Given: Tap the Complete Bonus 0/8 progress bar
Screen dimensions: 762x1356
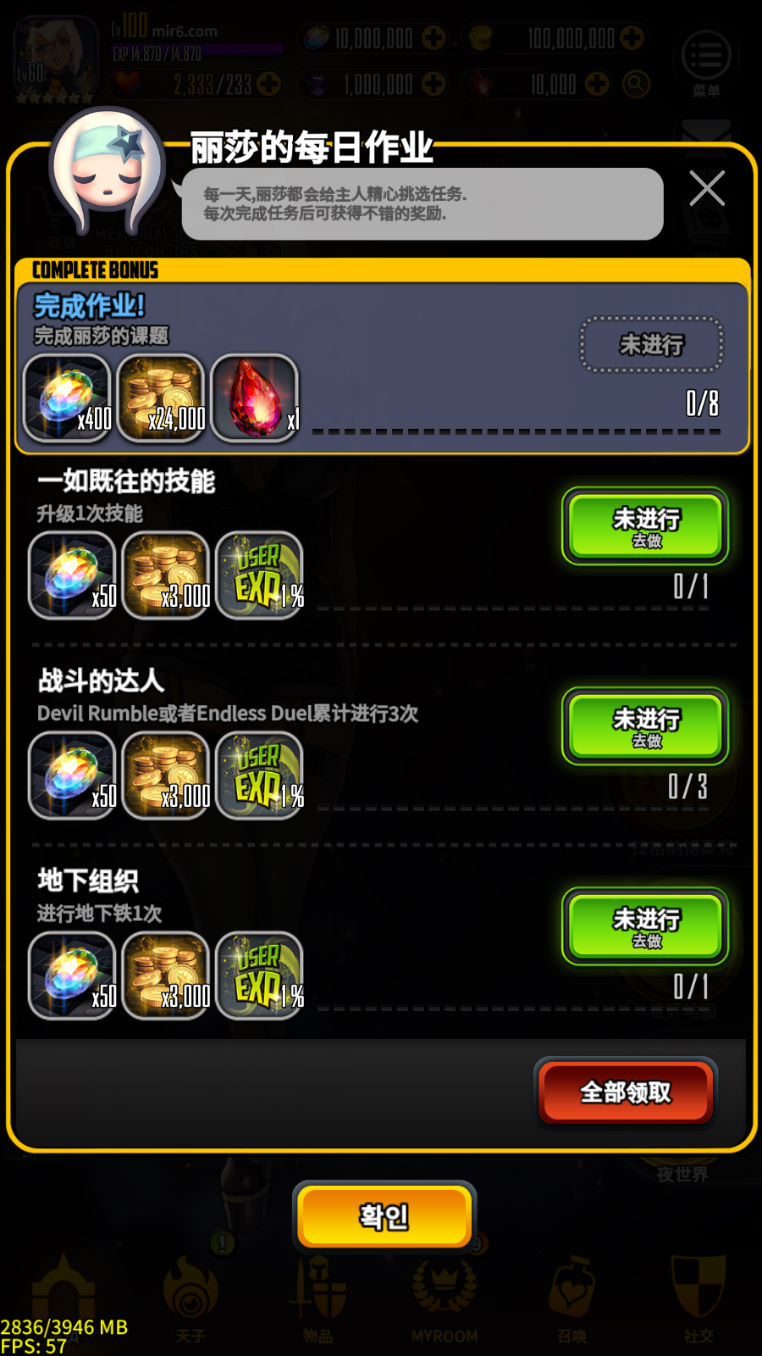Looking at the screenshot, I should point(517,432).
